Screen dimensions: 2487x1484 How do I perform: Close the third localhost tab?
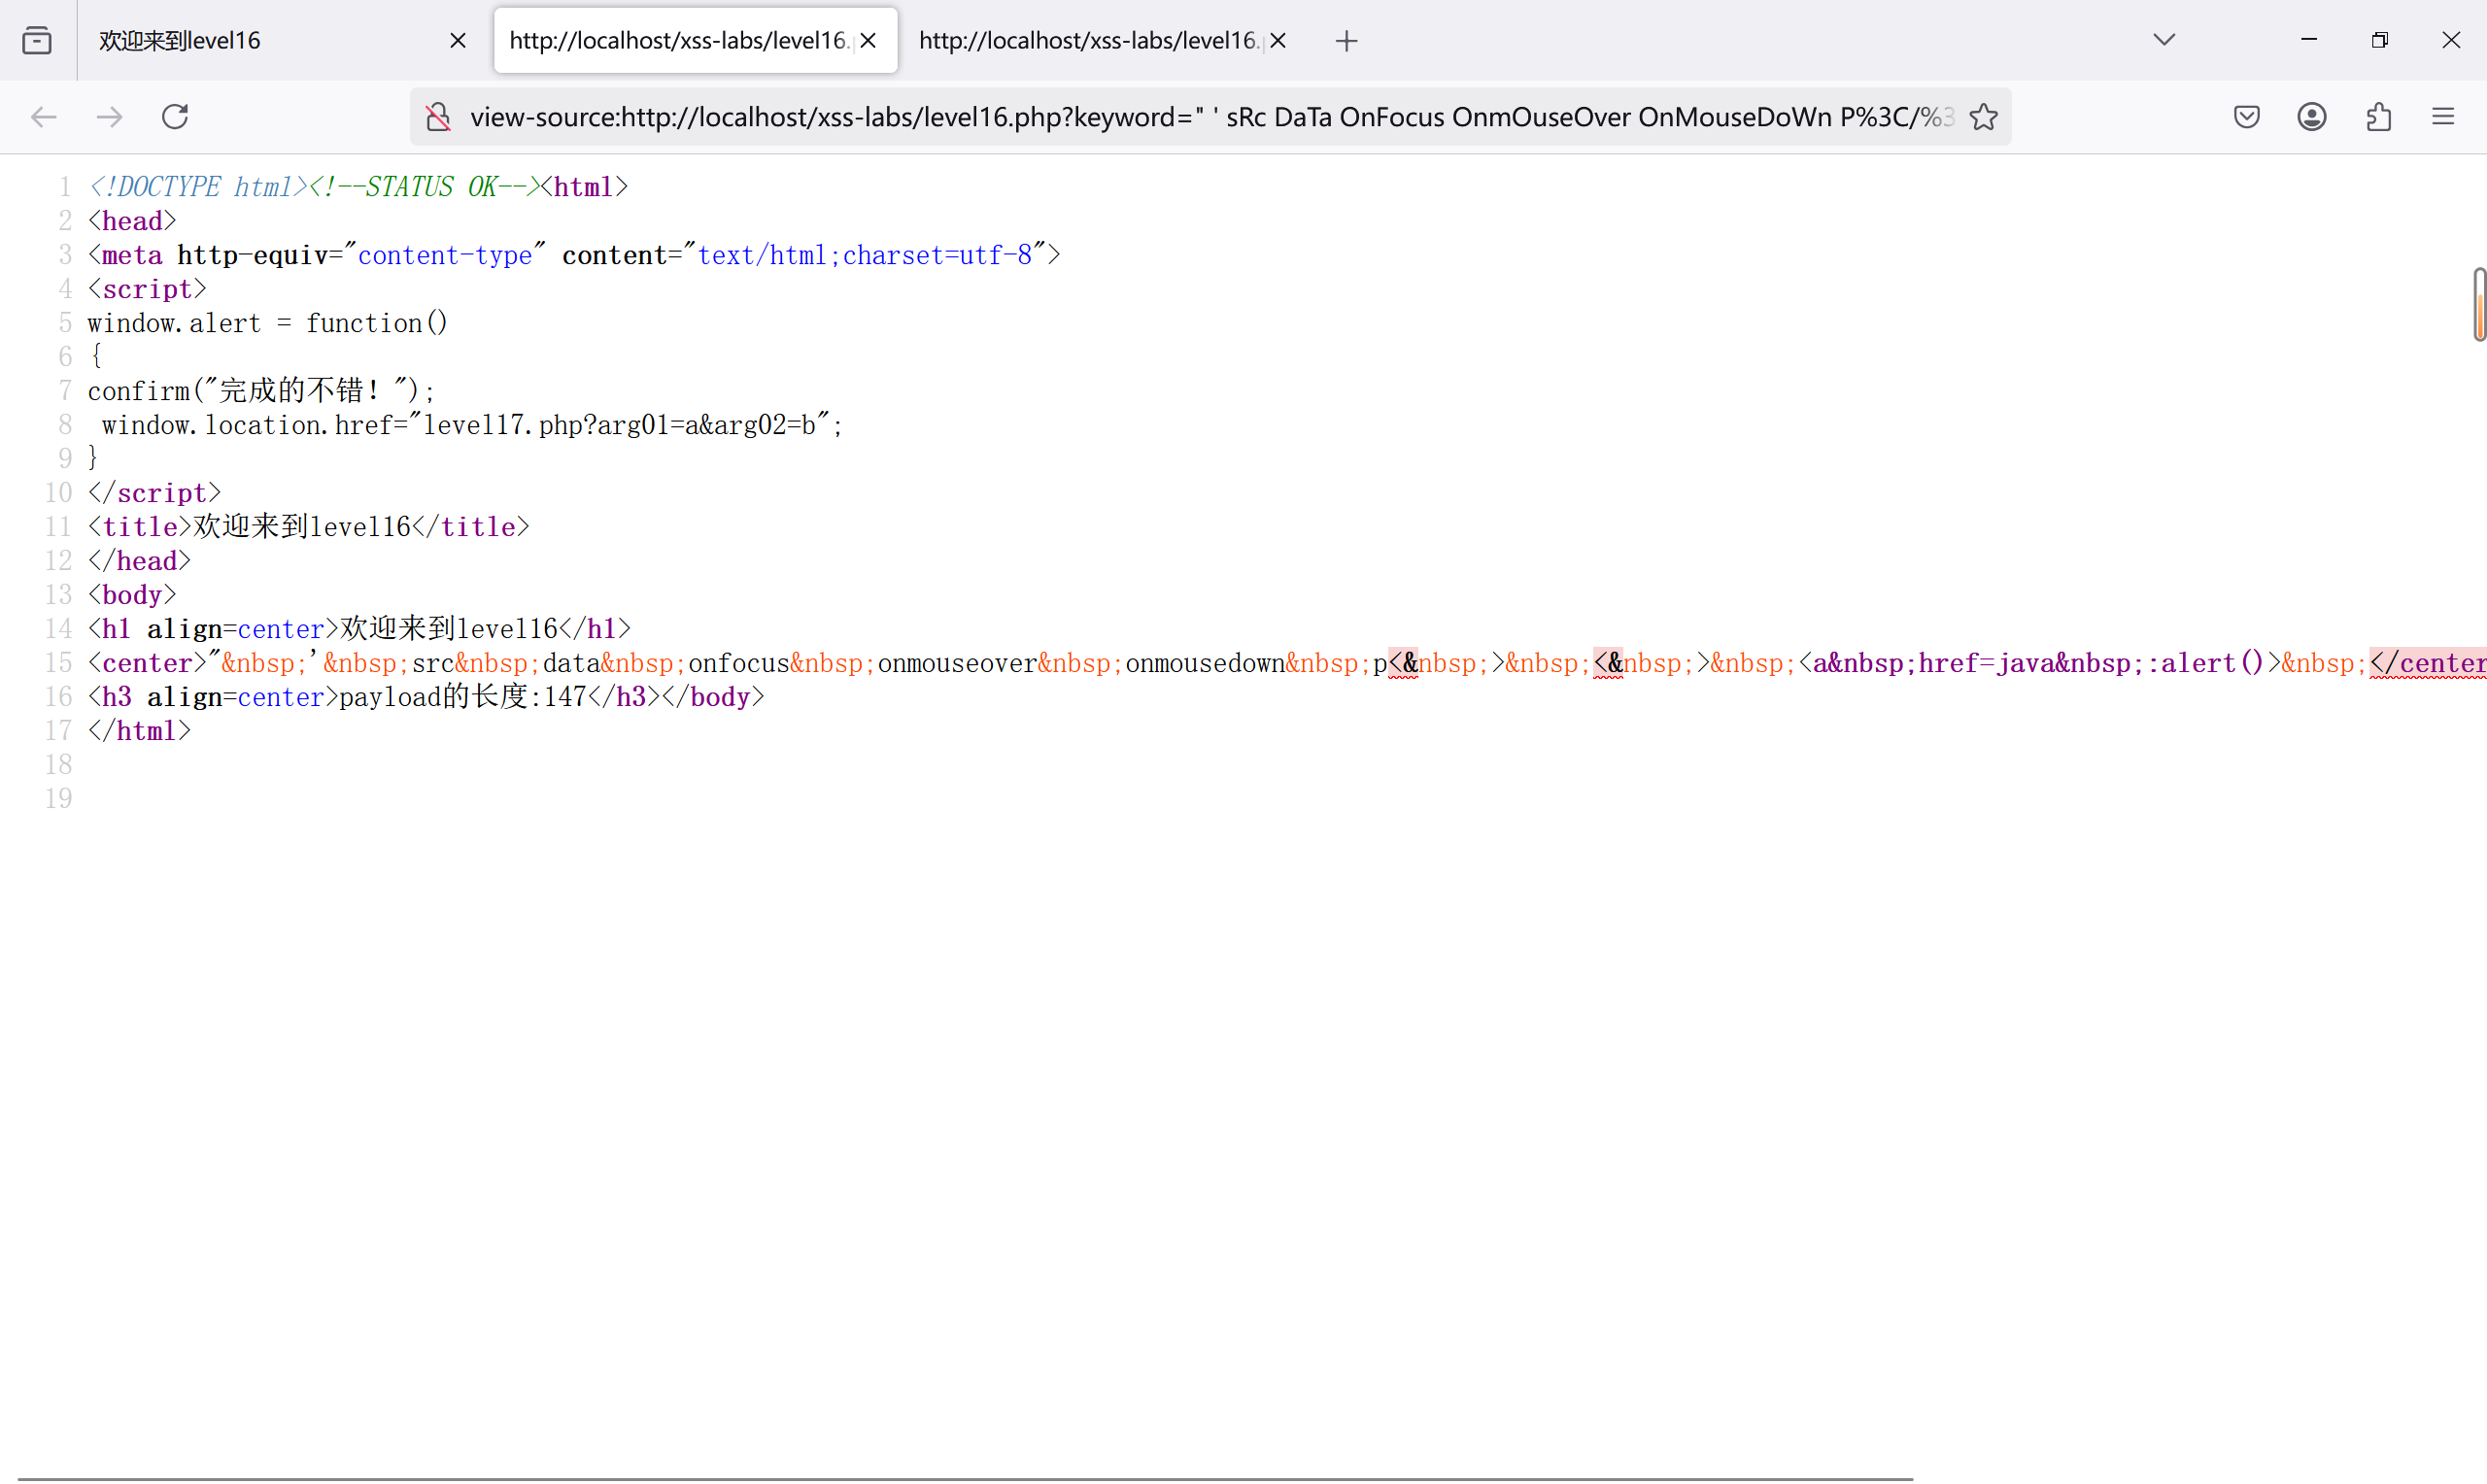(1278, 41)
